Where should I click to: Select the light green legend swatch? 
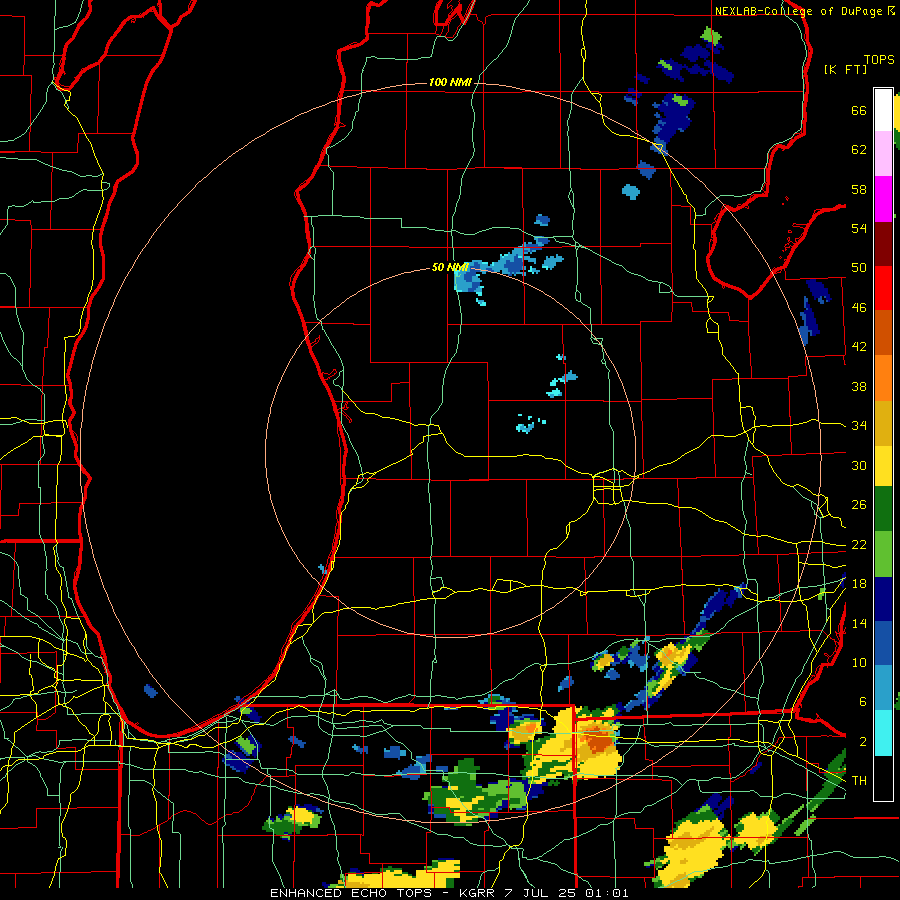click(883, 554)
